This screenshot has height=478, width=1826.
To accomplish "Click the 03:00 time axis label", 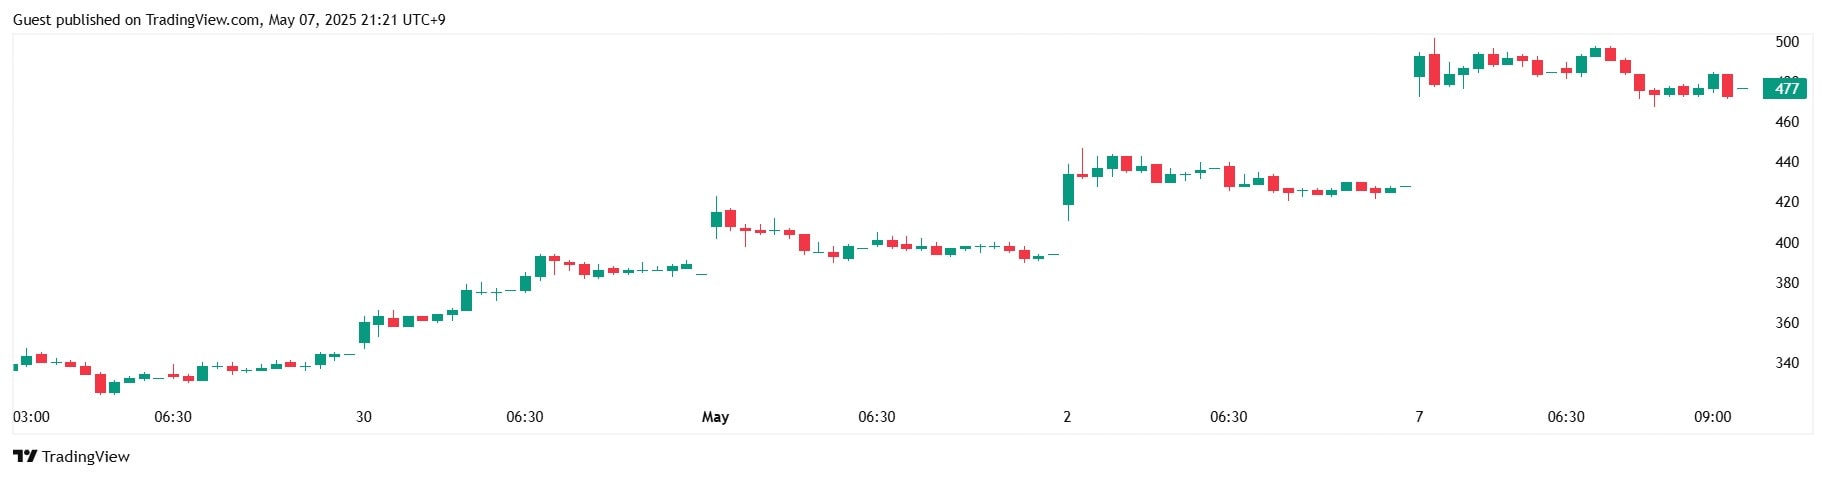I will [x=31, y=417].
